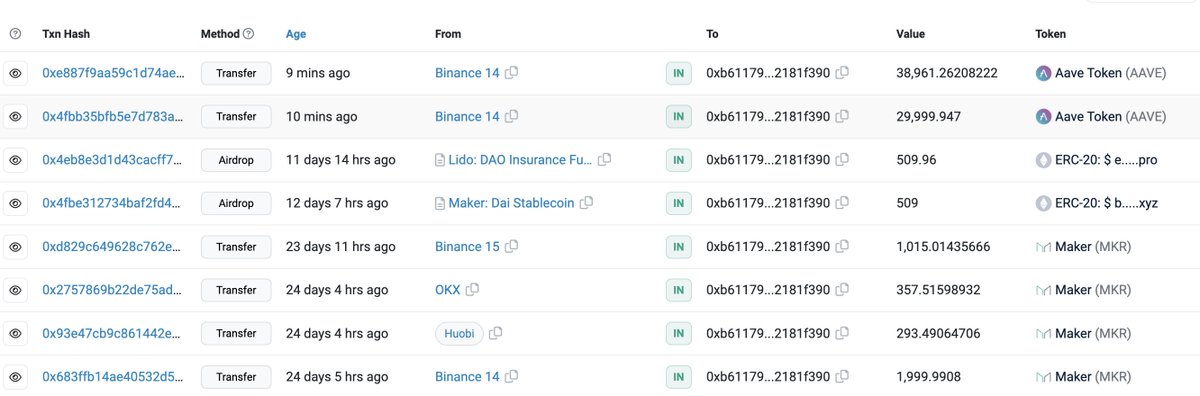Open transaction hash 0x2757869b22de75ad

pos(113,290)
